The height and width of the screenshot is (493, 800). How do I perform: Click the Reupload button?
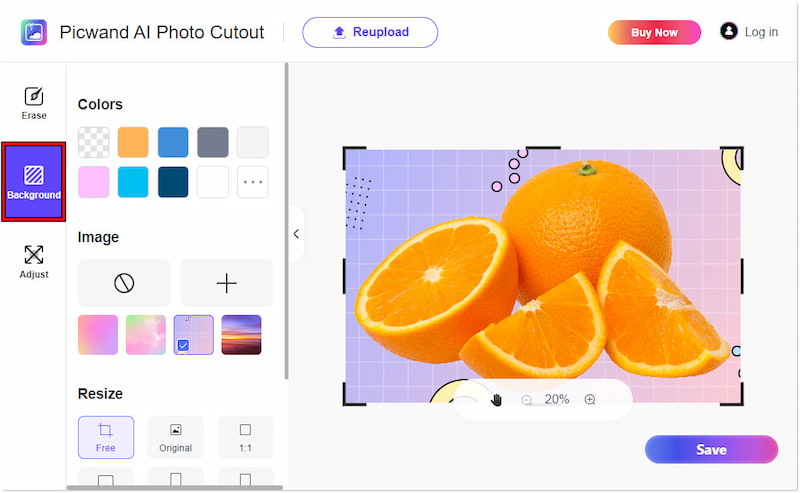370,32
